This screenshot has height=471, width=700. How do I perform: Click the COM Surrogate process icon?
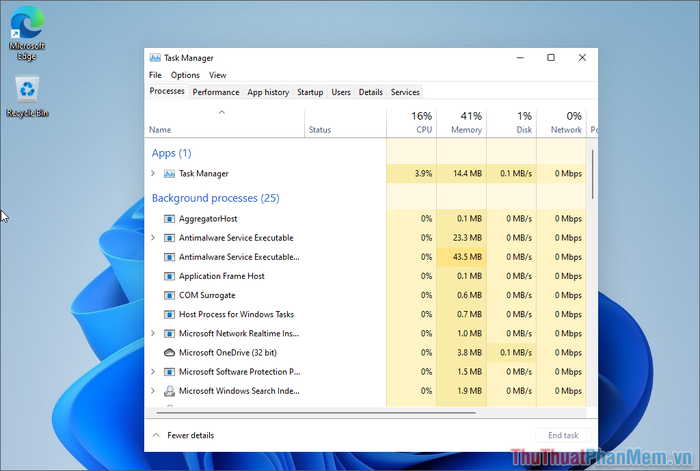pos(169,296)
